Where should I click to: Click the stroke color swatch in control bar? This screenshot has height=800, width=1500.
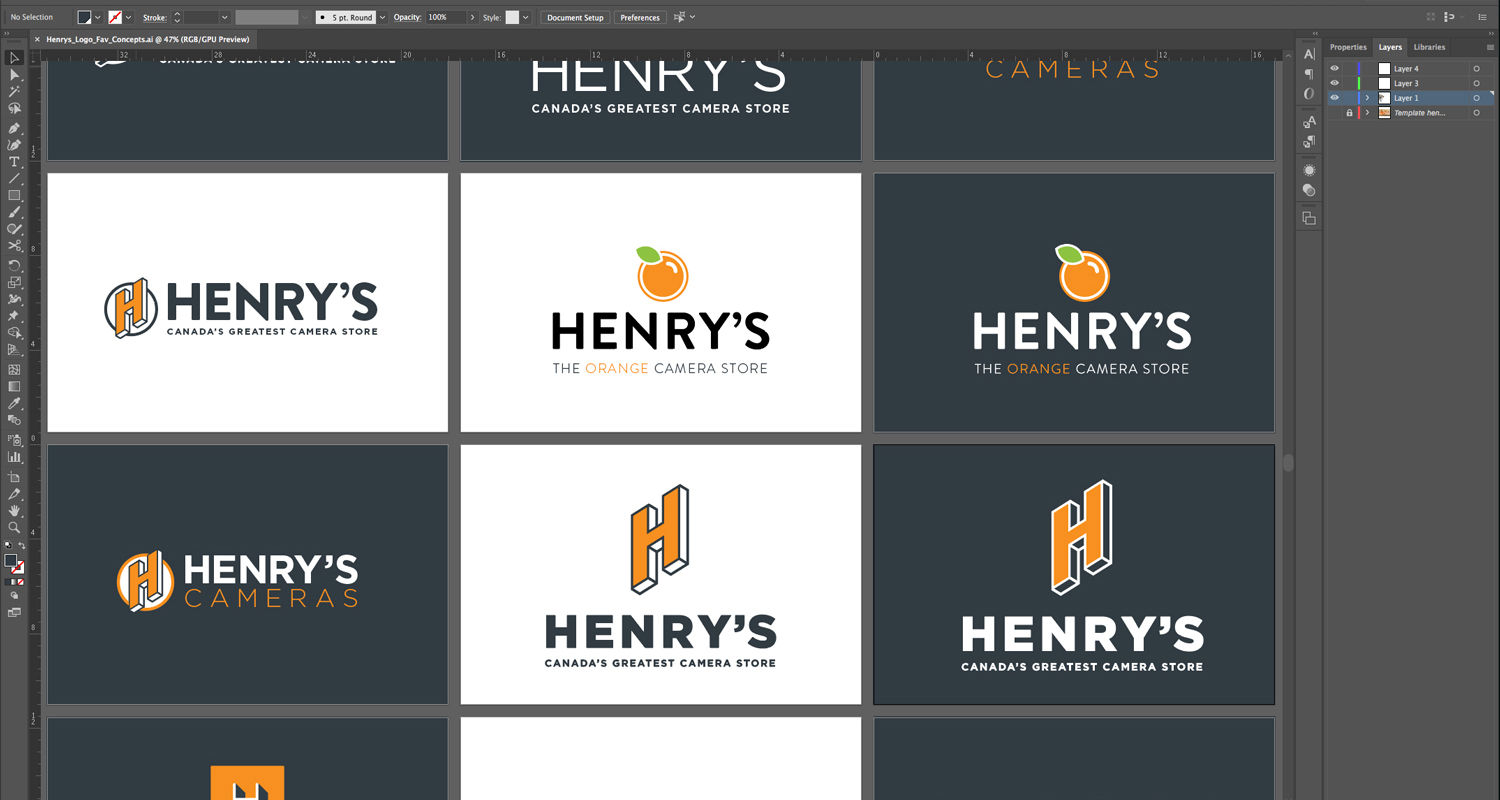point(115,17)
